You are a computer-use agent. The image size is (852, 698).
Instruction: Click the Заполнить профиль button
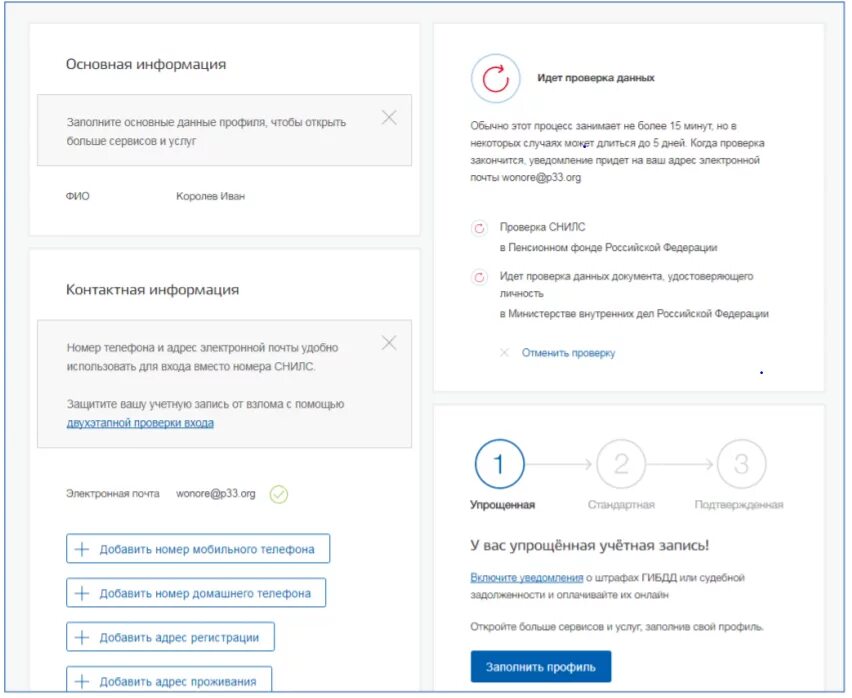pyautogui.click(x=541, y=666)
